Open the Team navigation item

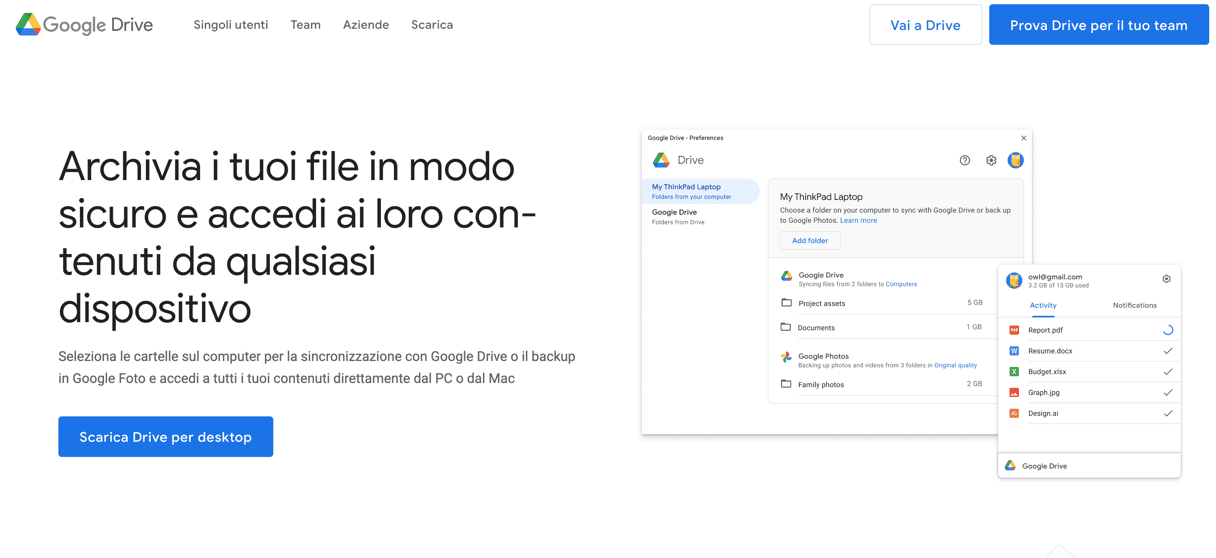click(306, 25)
